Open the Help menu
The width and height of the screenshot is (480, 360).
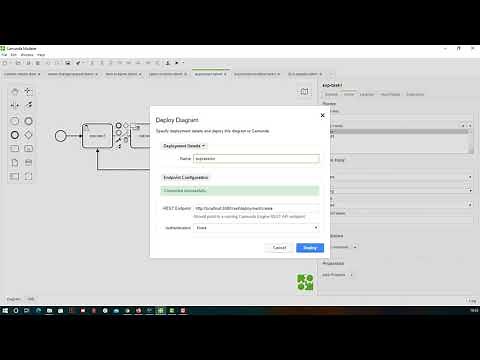click(x=41, y=55)
